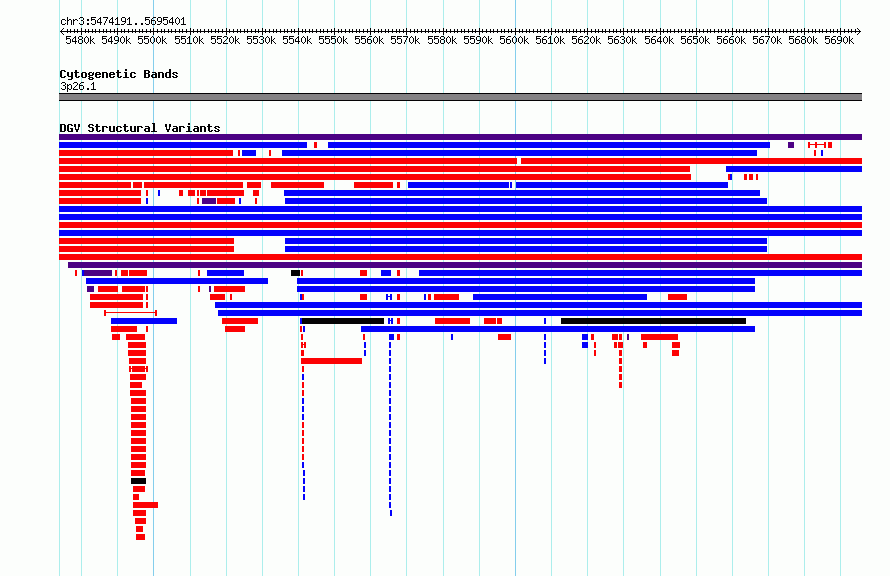890x576 pixels.
Task: Click the 5640k ruler label
Action: 659,40
